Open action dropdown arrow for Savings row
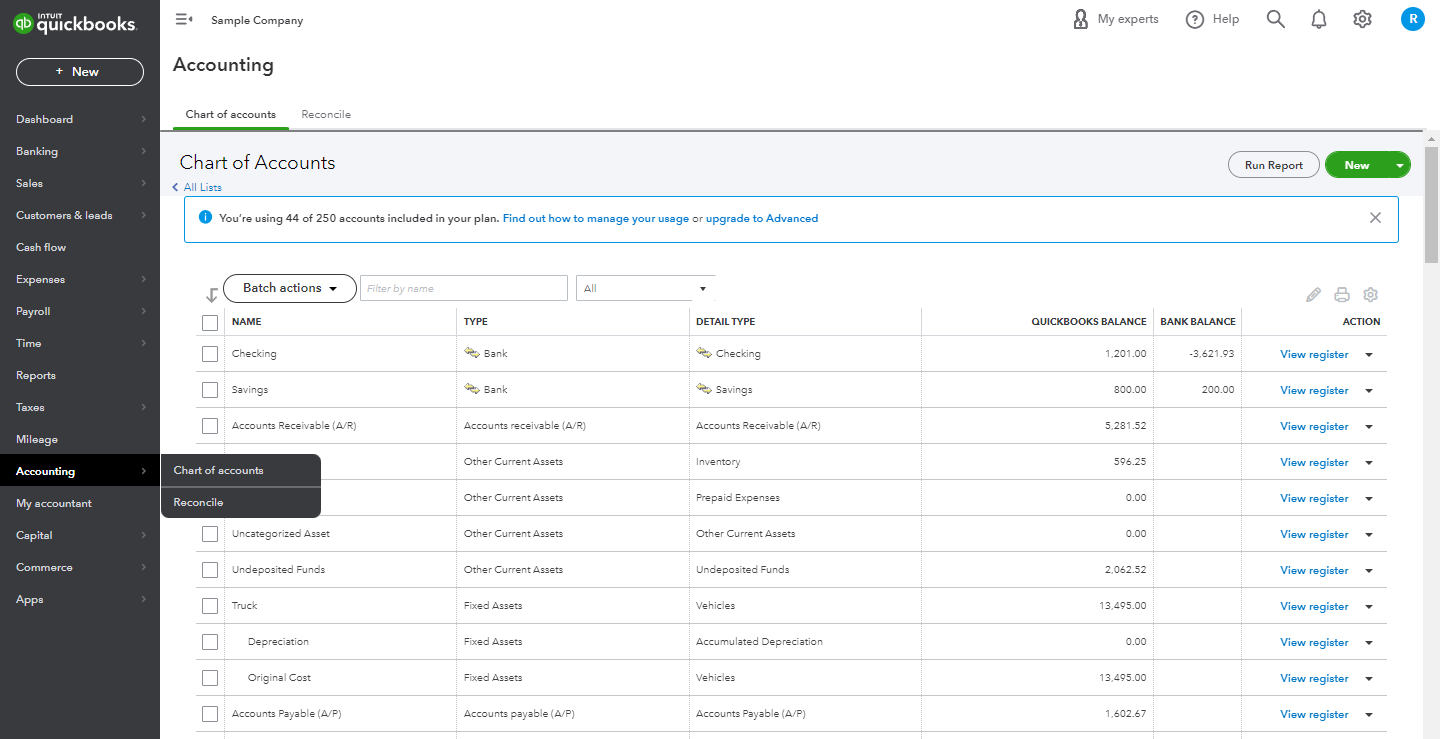Viewport: 1440px width, 739px height. coord(1369,391)
